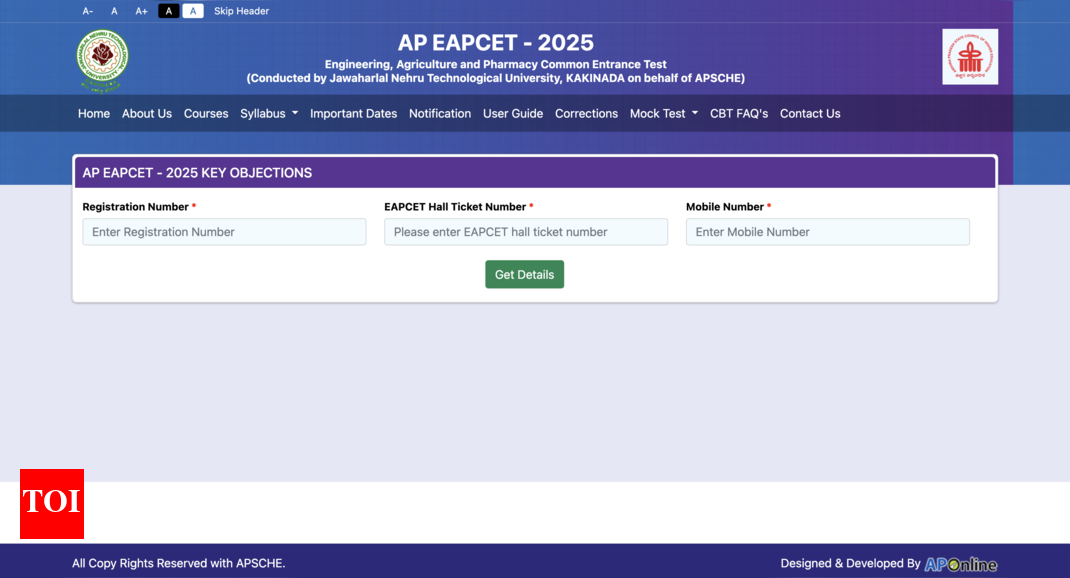Screen dimensions: 1070x578
Task: Open the Important Dates page
Action: click(x=353, y=114)
